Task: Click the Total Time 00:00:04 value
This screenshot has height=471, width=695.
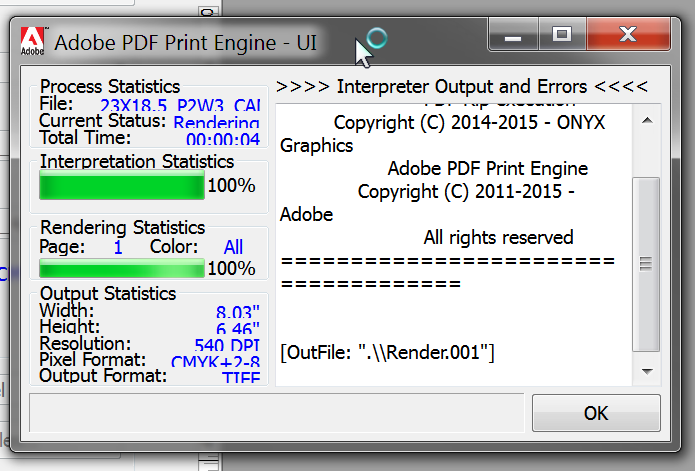Action: tap(223, 139)
